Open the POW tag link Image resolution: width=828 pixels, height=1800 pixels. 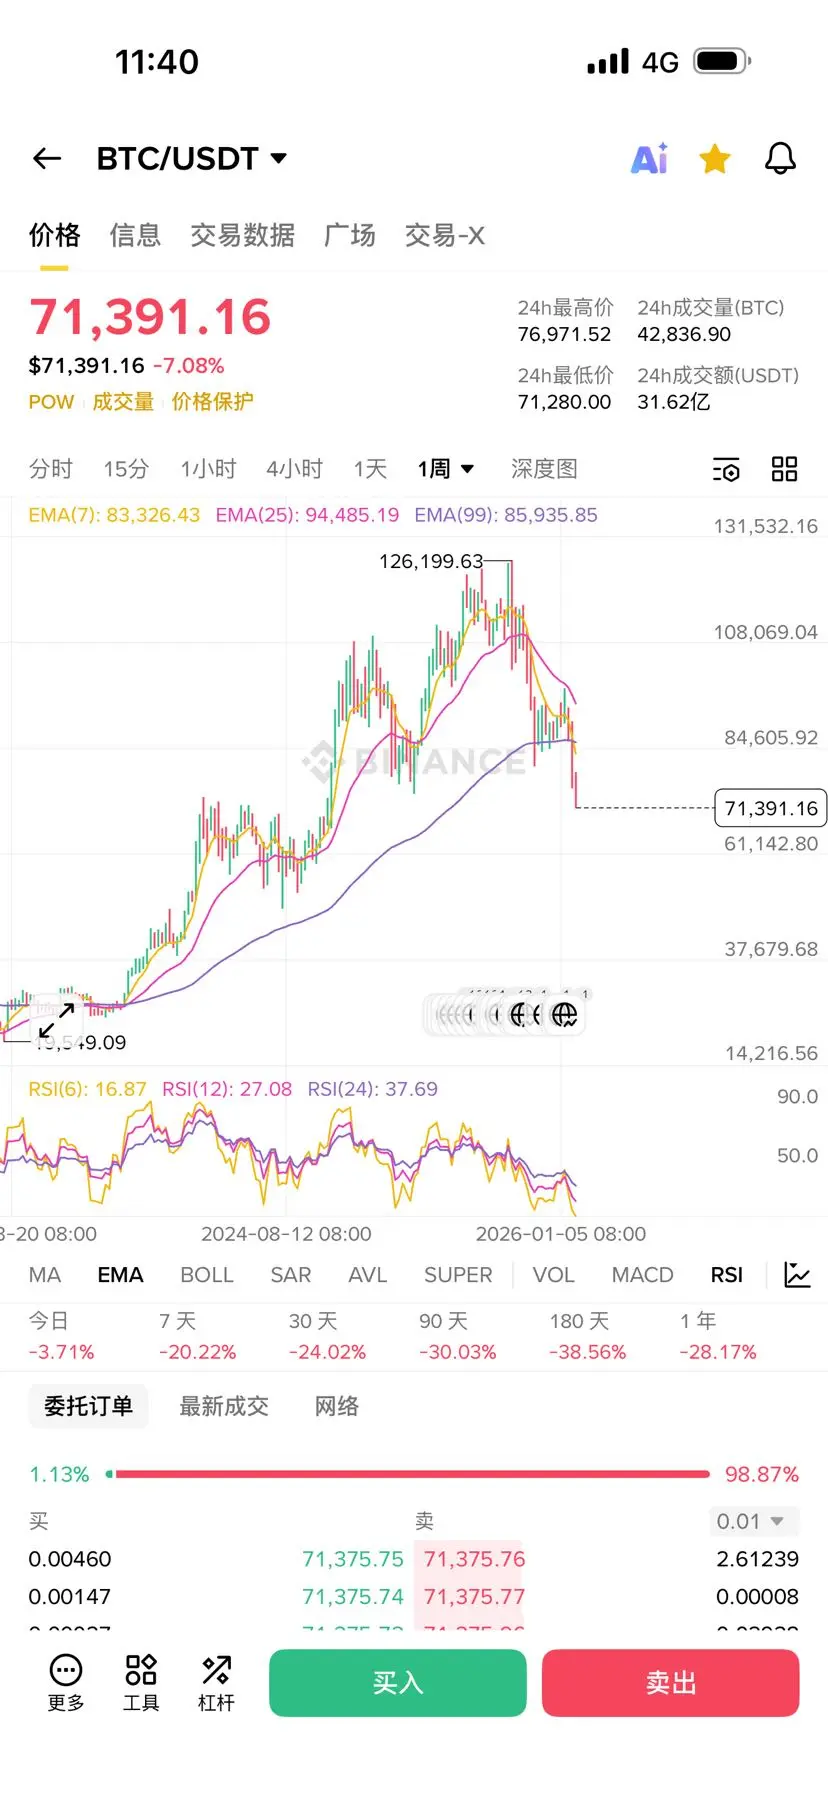point(51,402)
